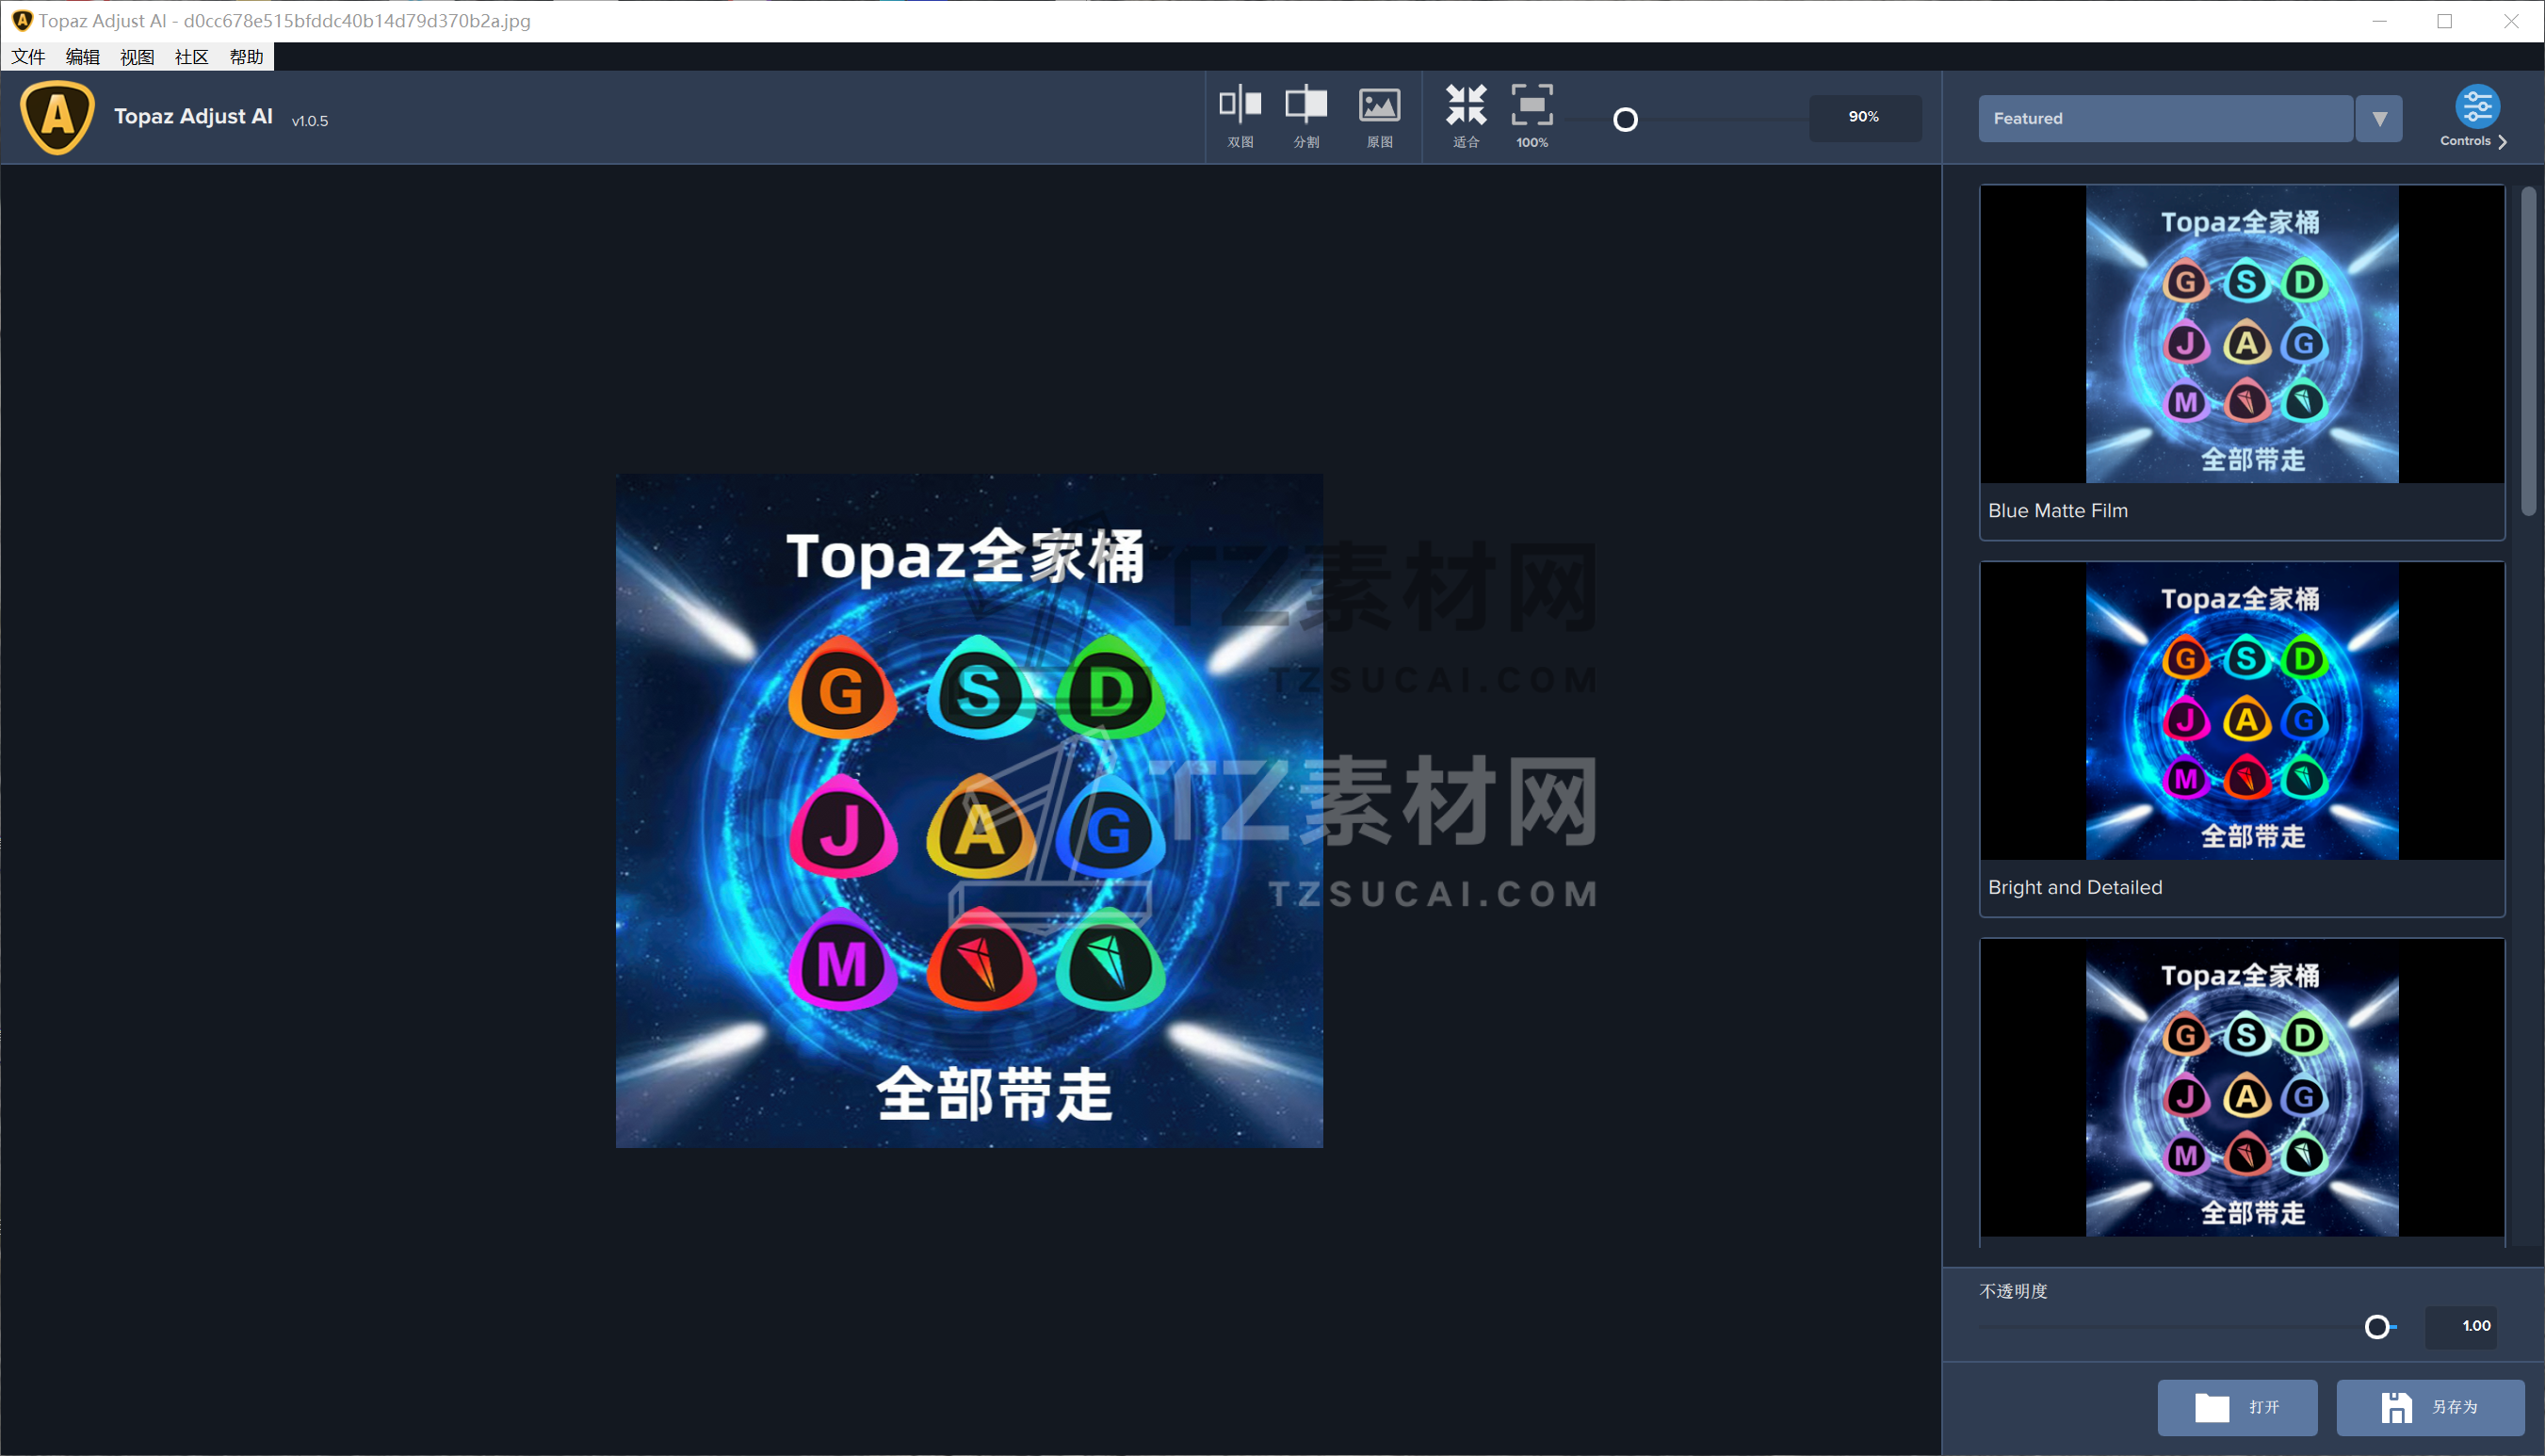The width and height of the screenshot is (2545, 1456).
Task: Click the folder icon on 打开
Action: 2211,1407
